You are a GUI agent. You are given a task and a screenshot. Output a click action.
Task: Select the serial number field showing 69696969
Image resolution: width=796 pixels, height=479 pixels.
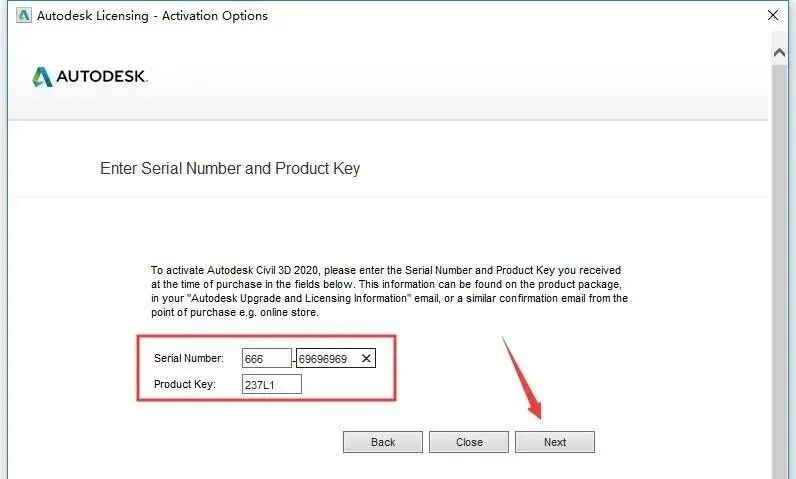[x=336, y=358]
